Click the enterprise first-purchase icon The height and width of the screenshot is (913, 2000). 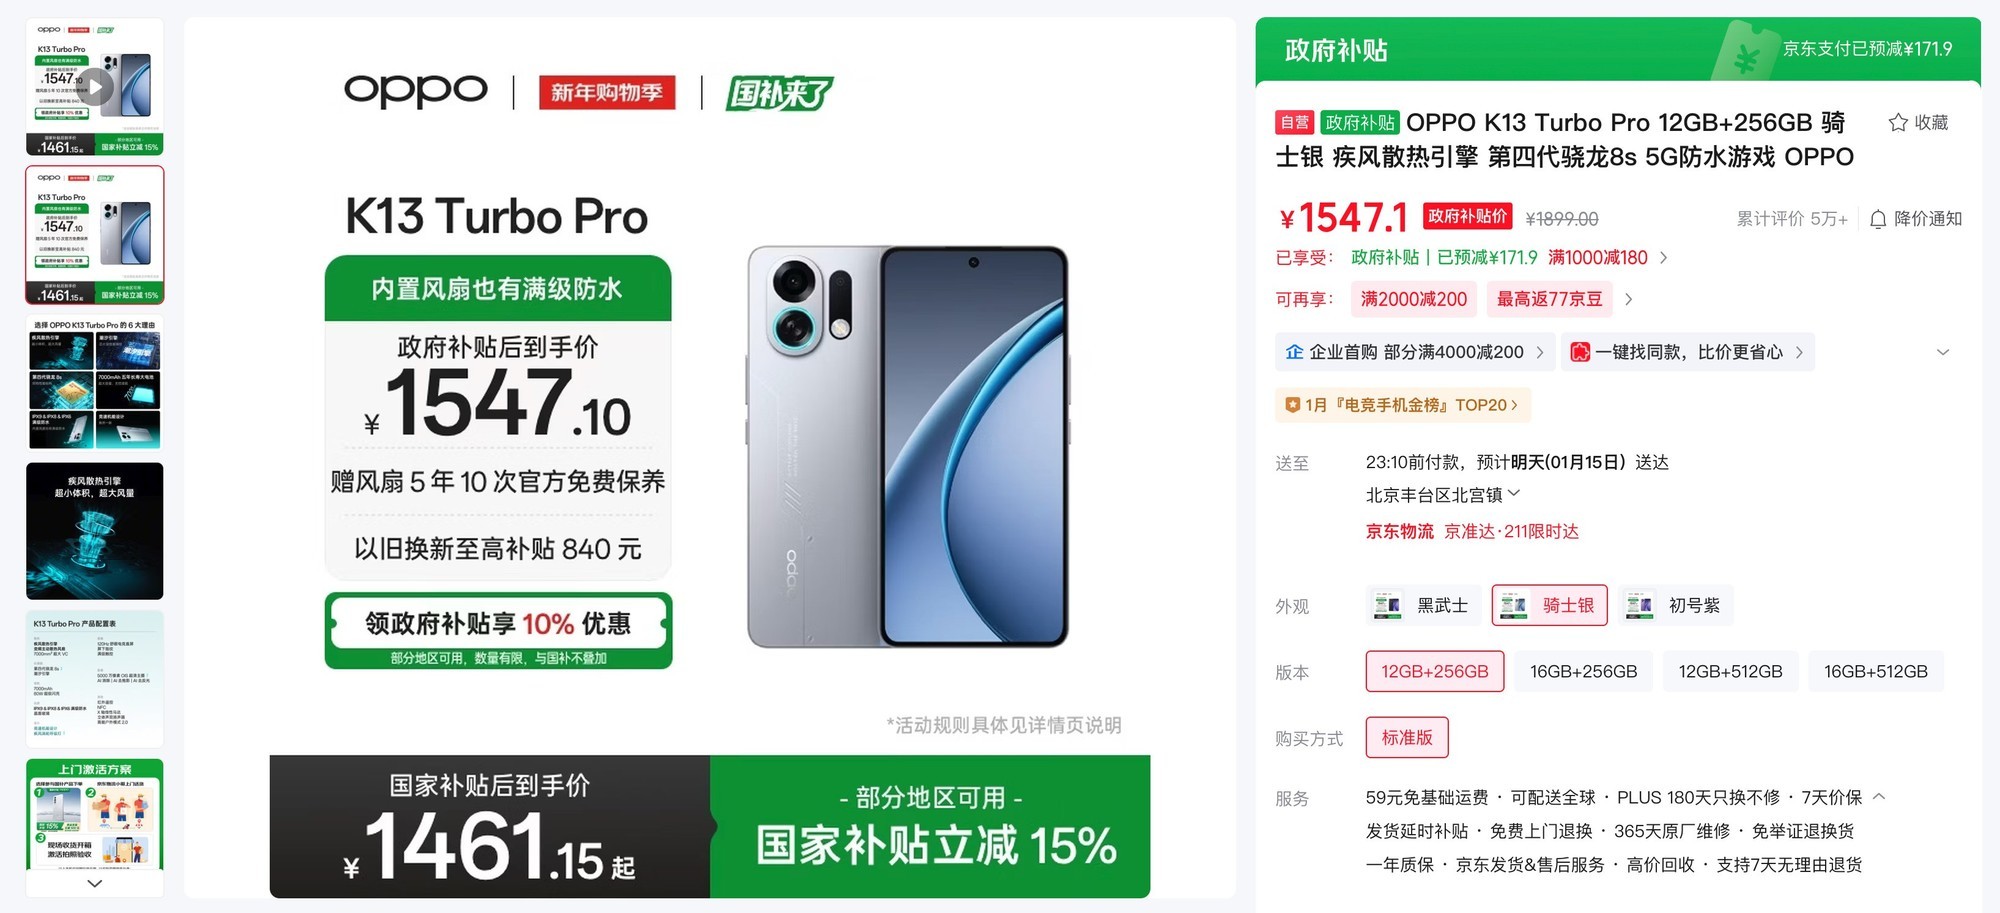click(1294, 352)
